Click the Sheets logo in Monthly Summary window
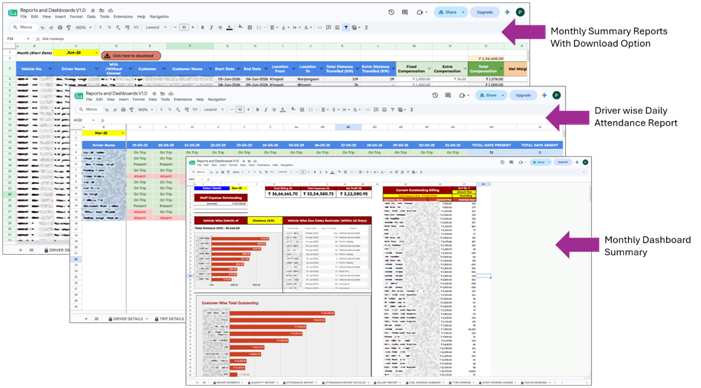Screen dimensions: 701x388 [13, 13]
